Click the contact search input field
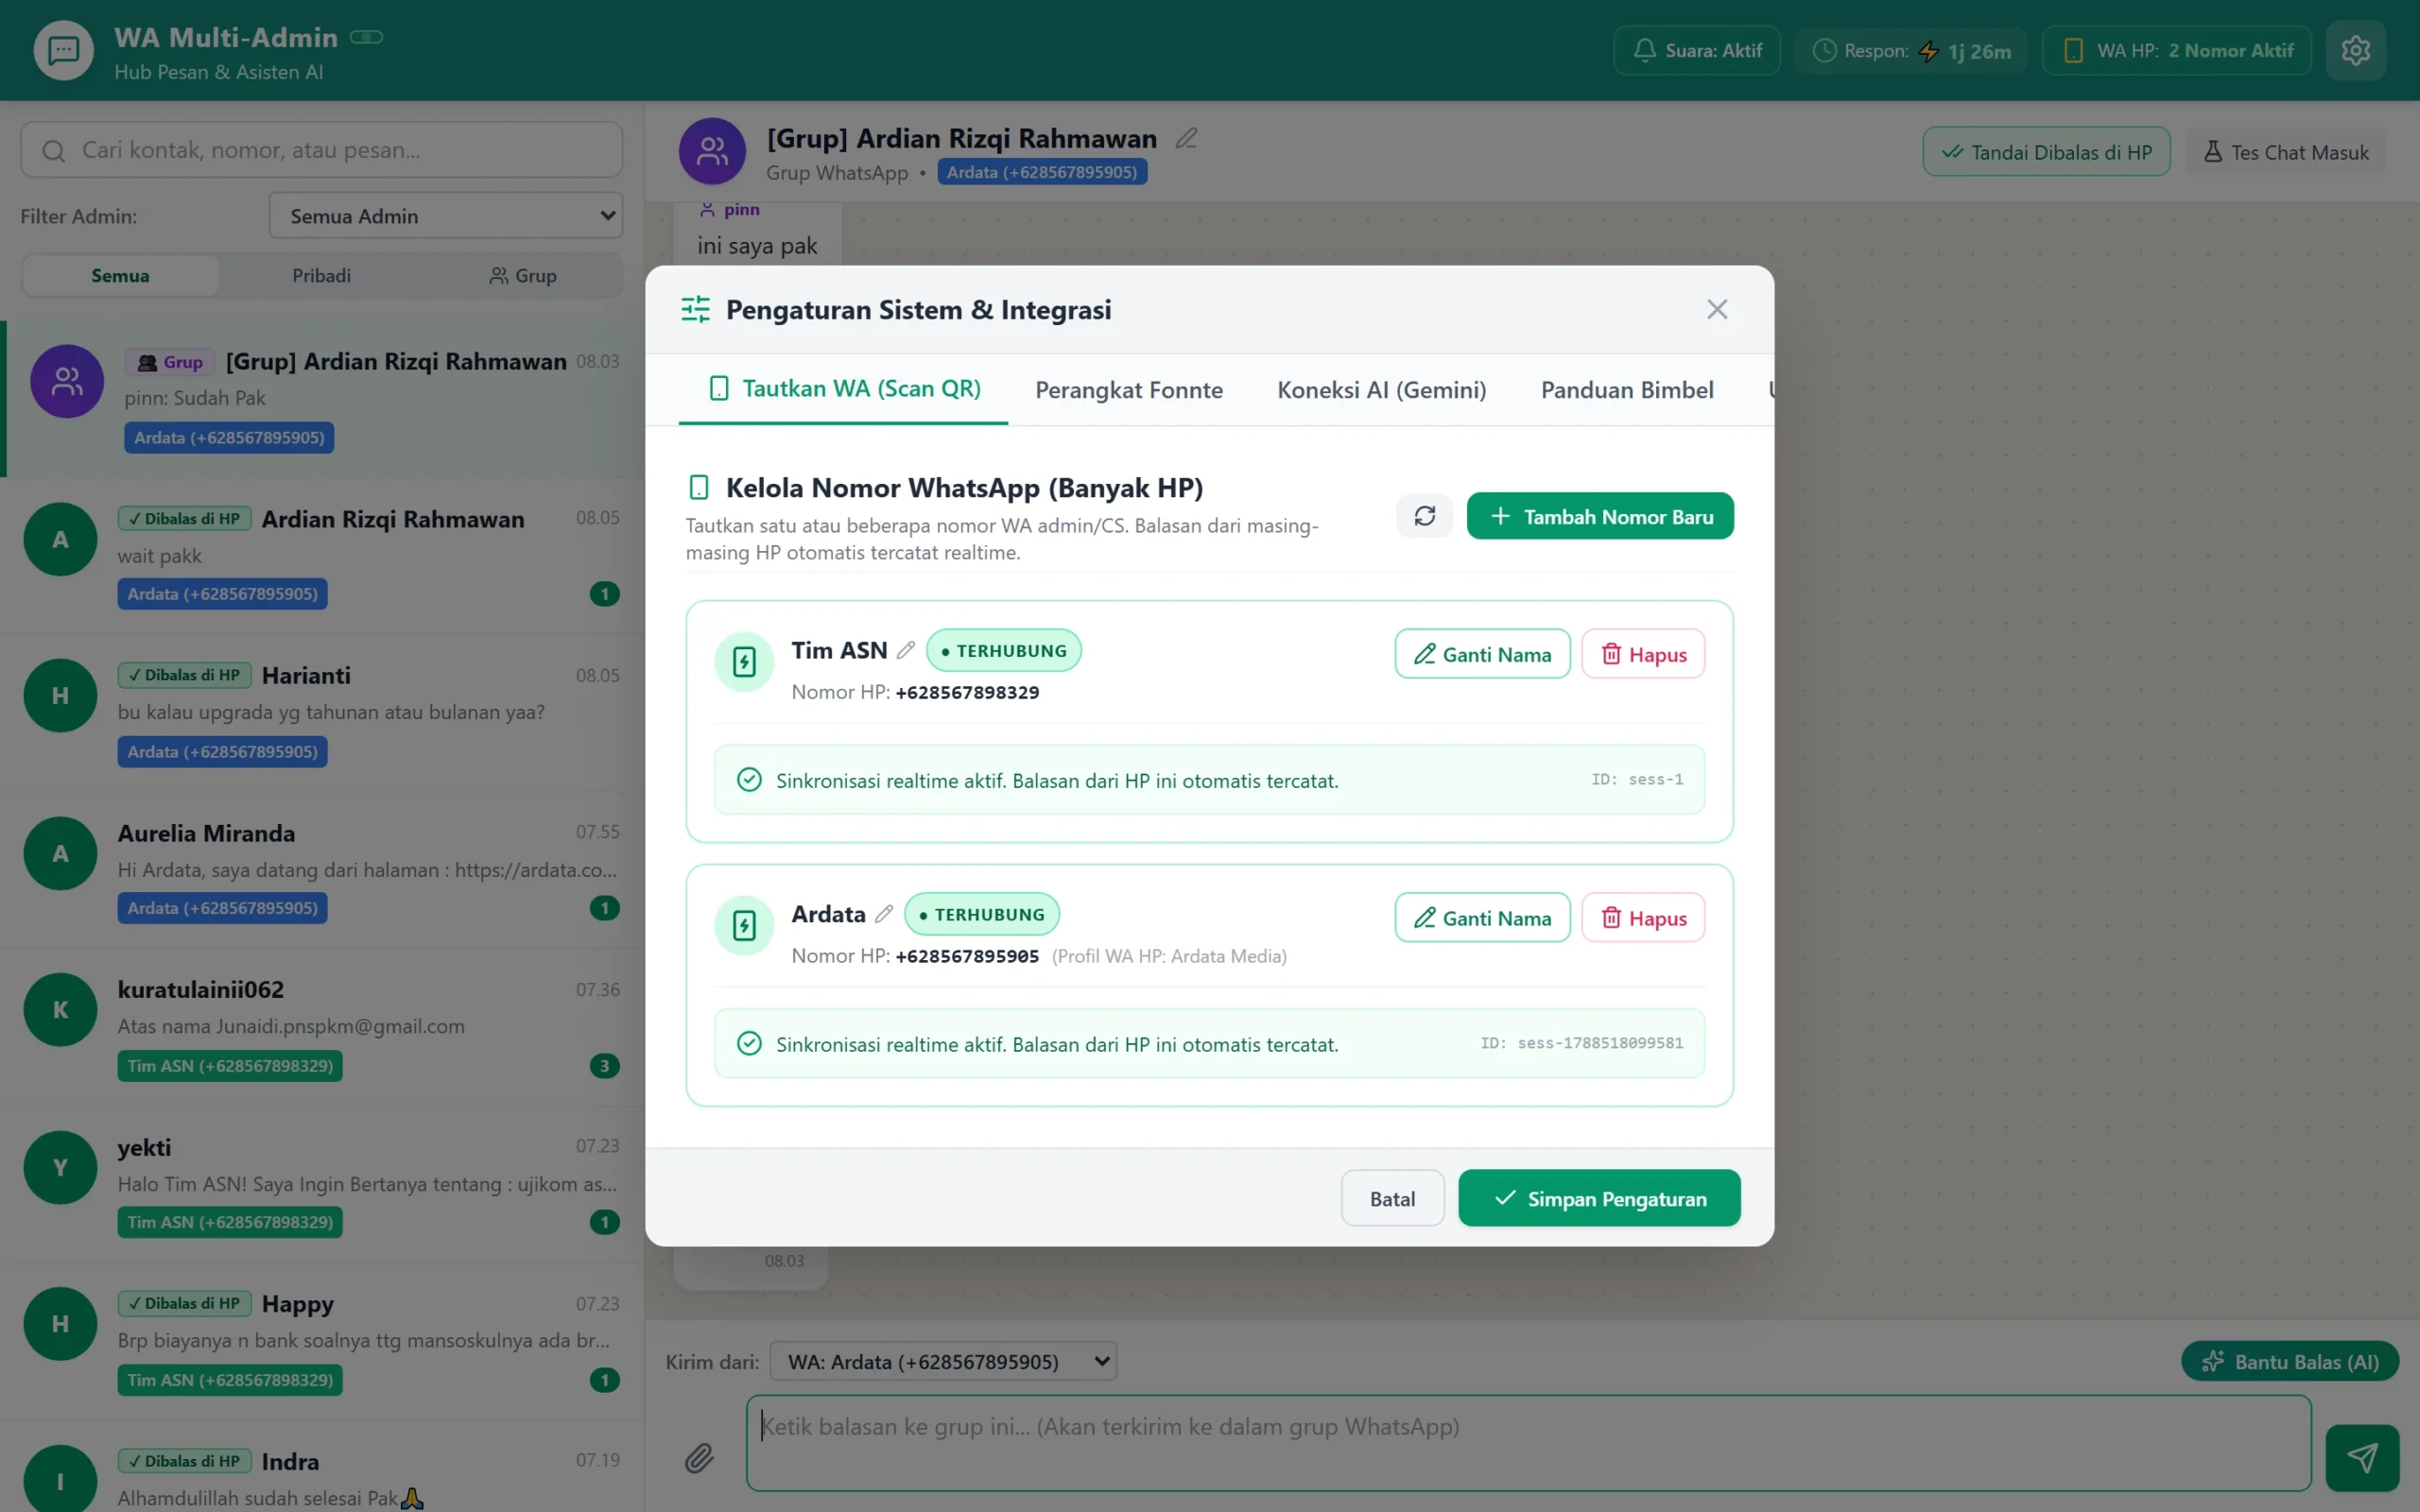2420x1512 pixels. click(322, 150)
